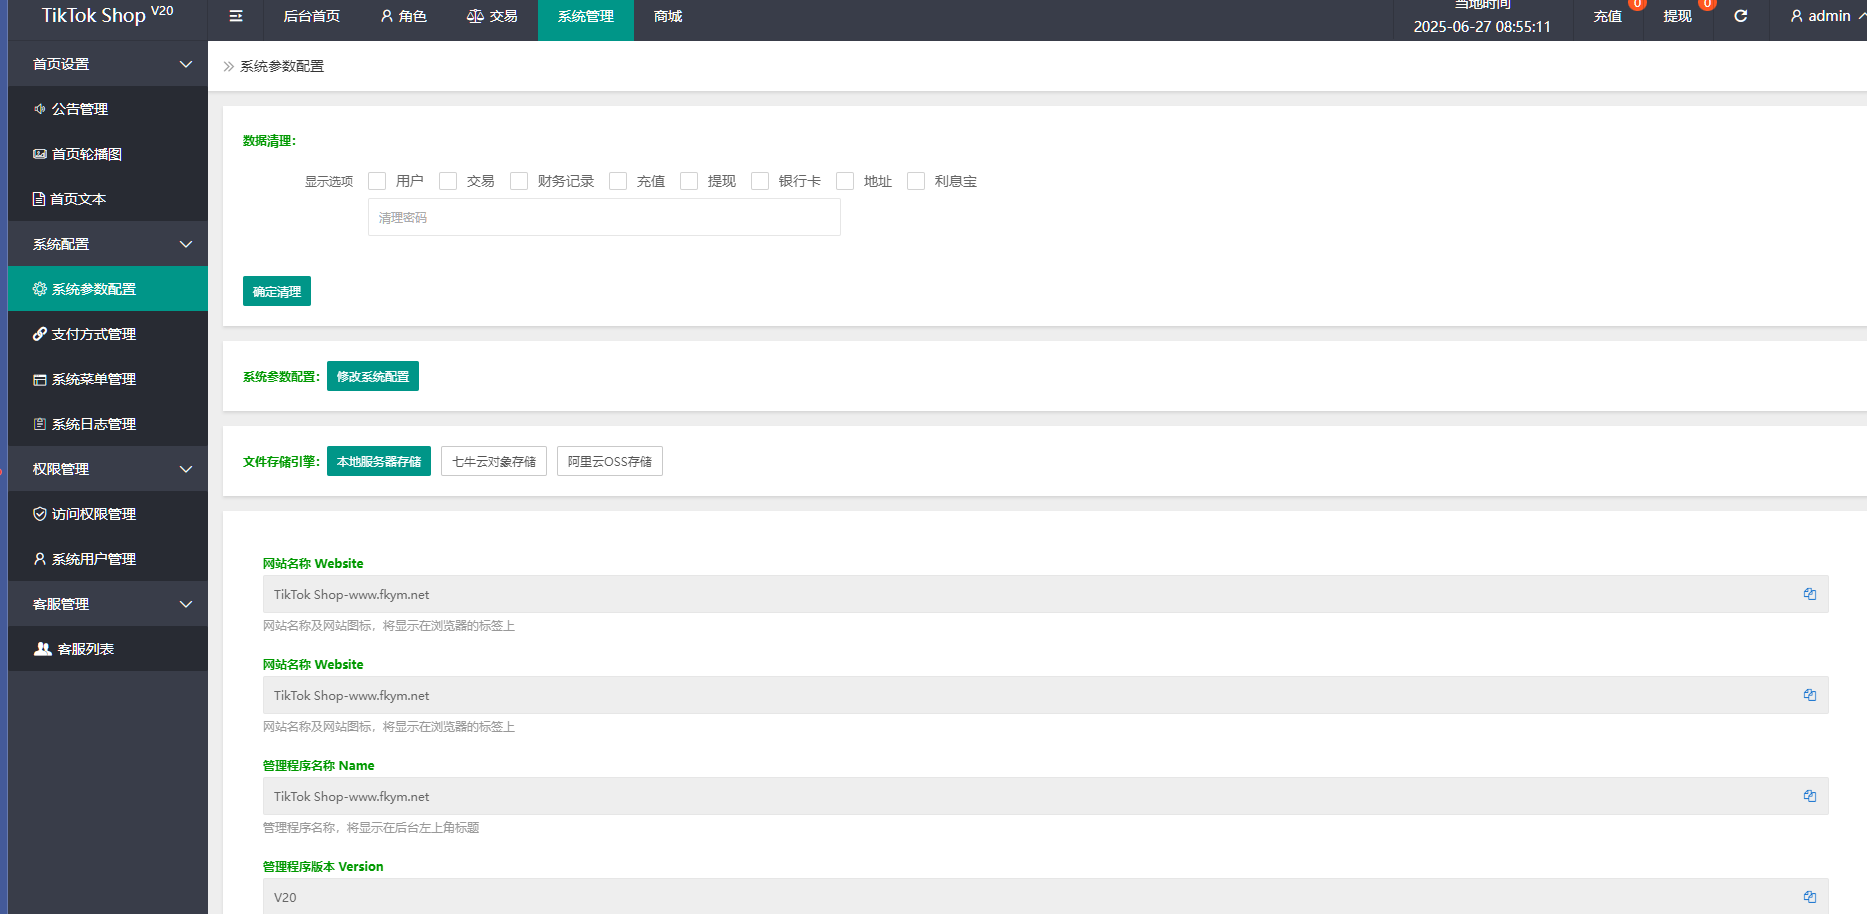The height and width of the screenshot is (914, 1867).
Task: Open the 商城 top menu
Action: tap(668, 16)
